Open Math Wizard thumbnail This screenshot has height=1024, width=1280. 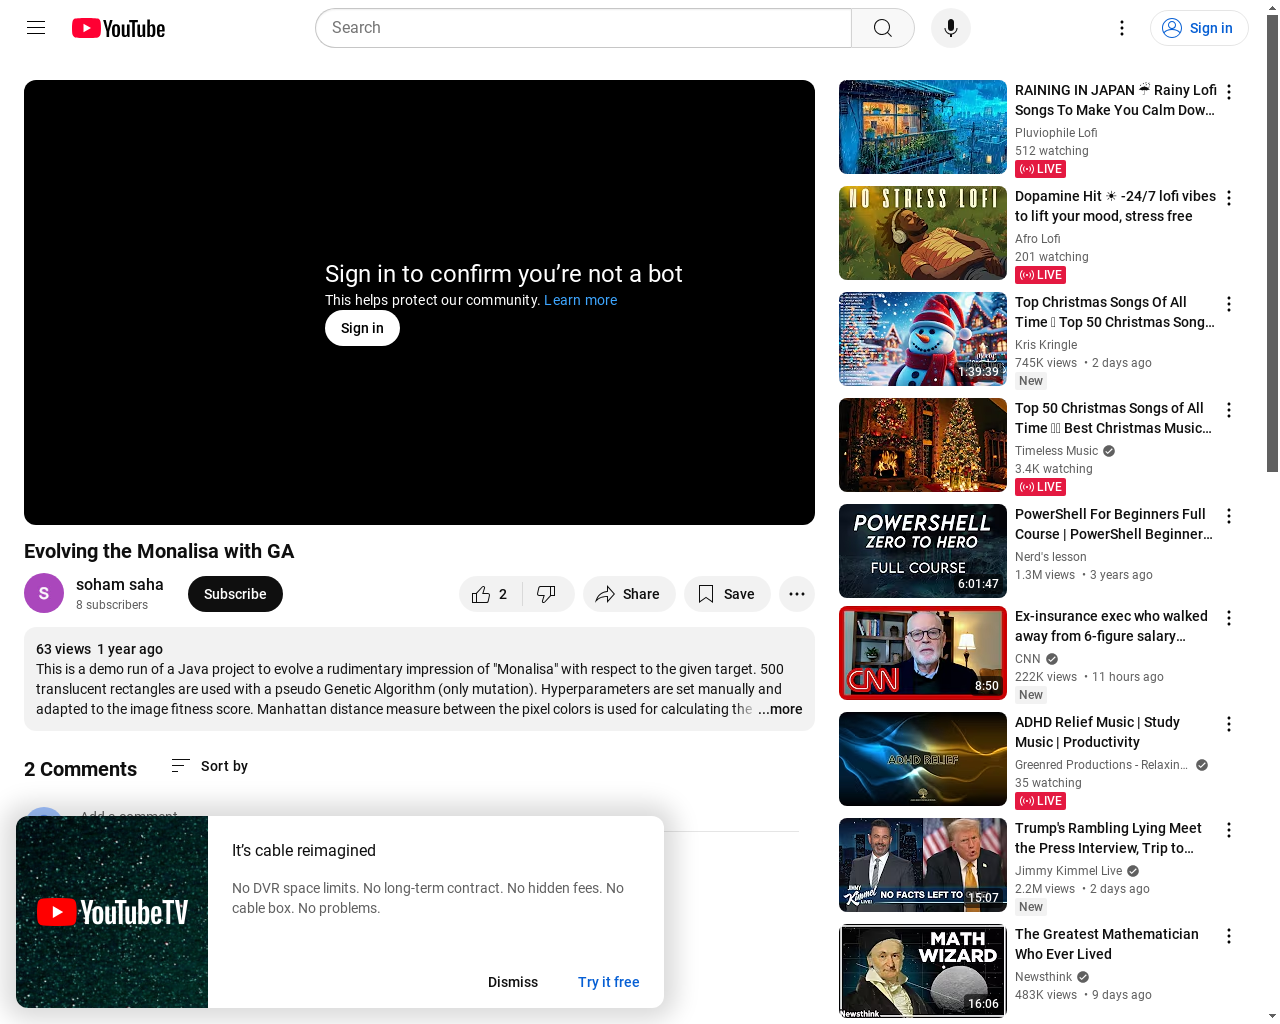(923, 971)
